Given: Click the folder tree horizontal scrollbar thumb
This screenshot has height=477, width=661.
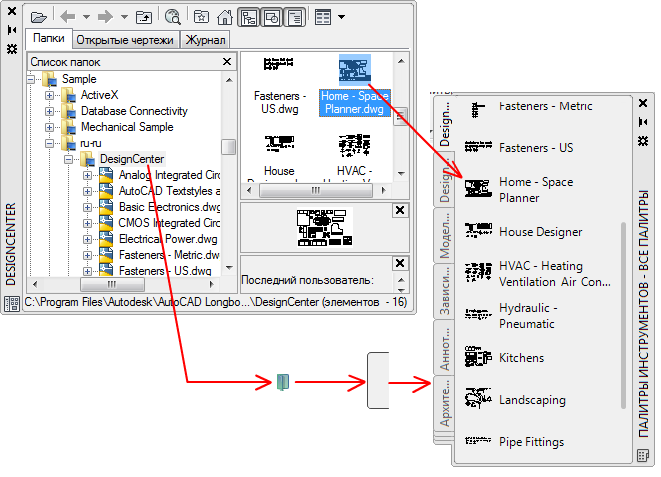Looking at the screenshot, I should click(x=112, y=284).
